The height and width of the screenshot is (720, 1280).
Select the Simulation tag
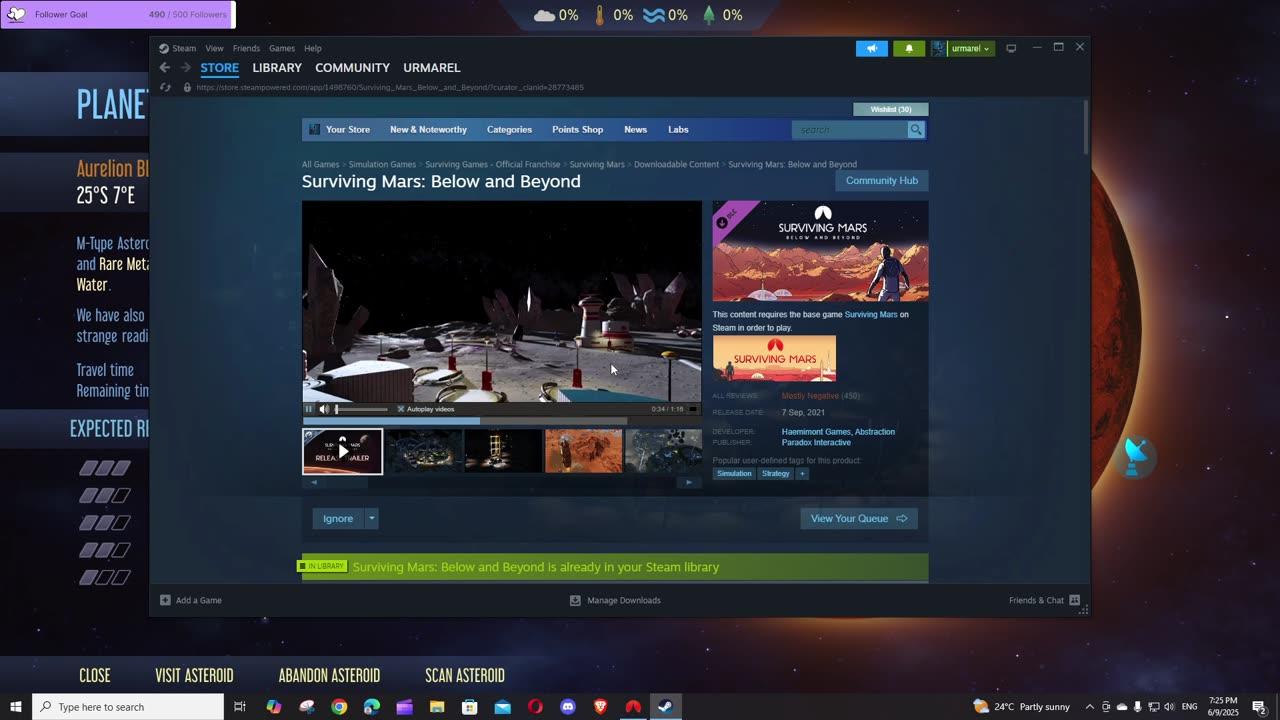coord(734,474)
